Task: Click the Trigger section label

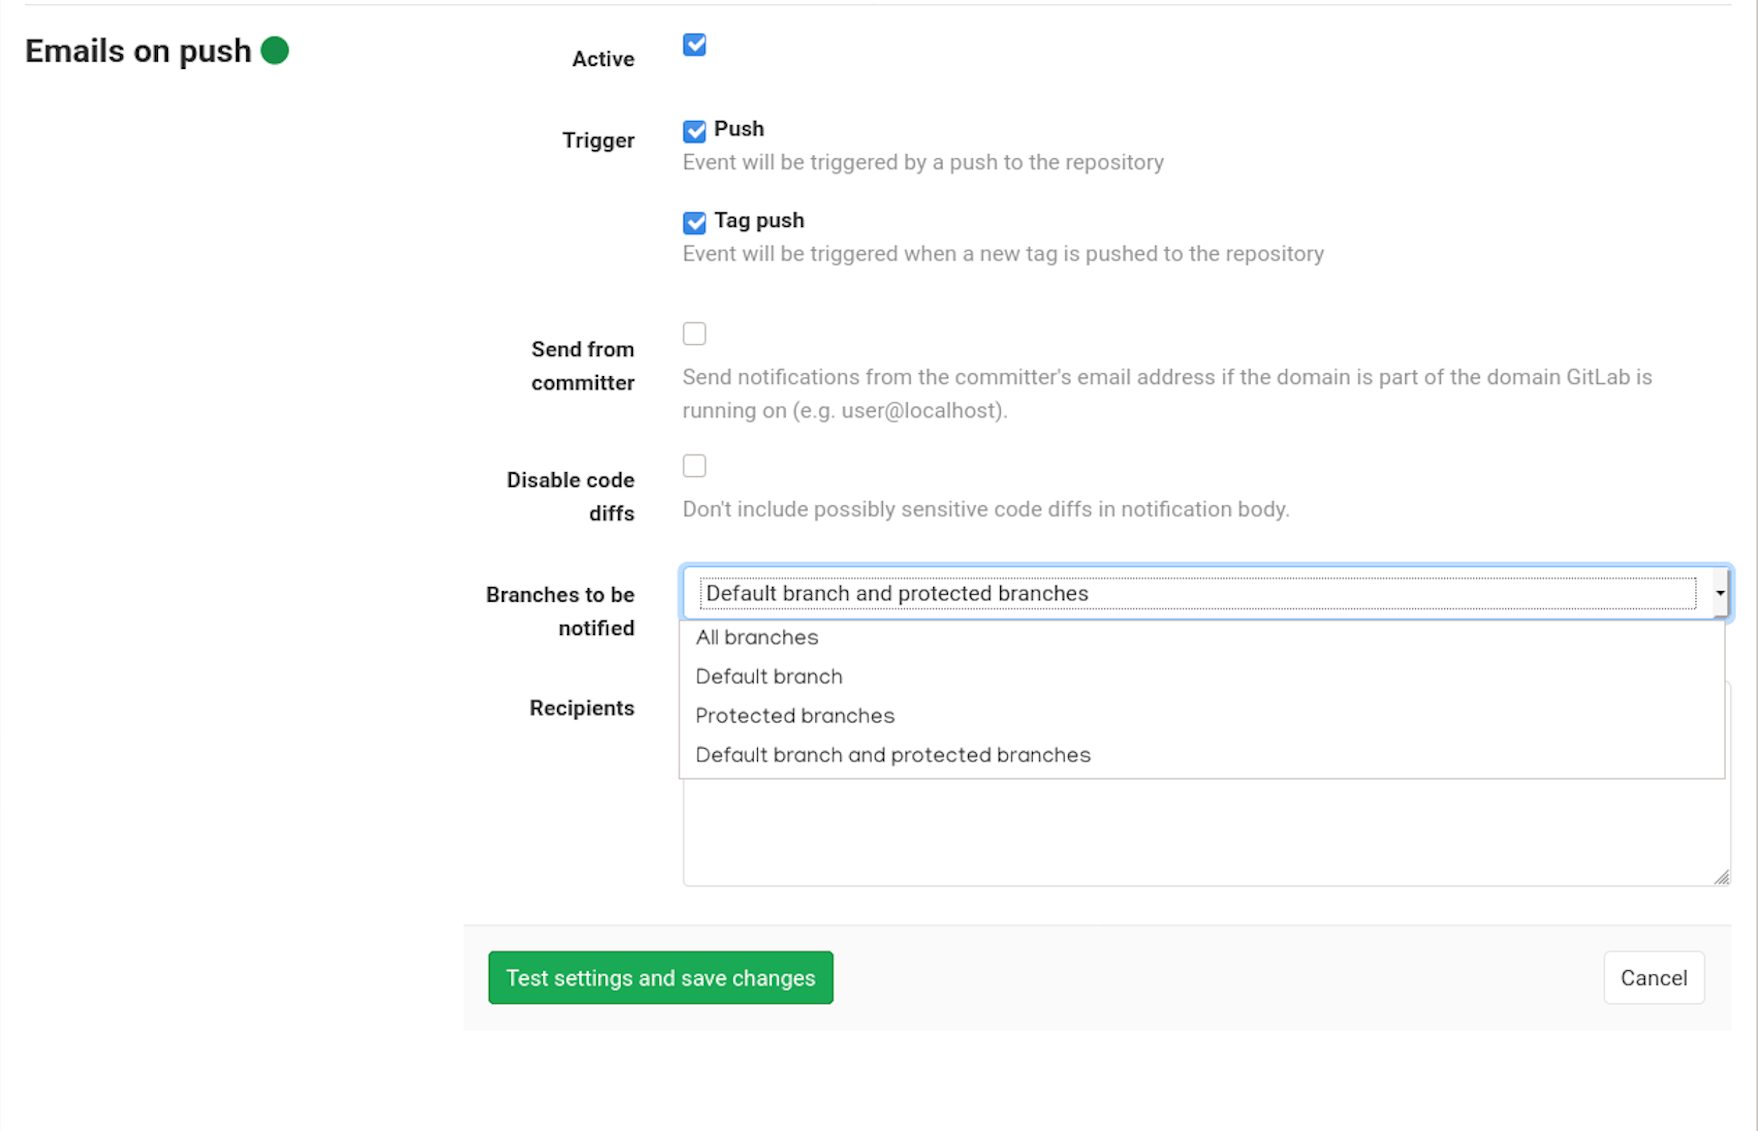Action: [x=598, y=140]
